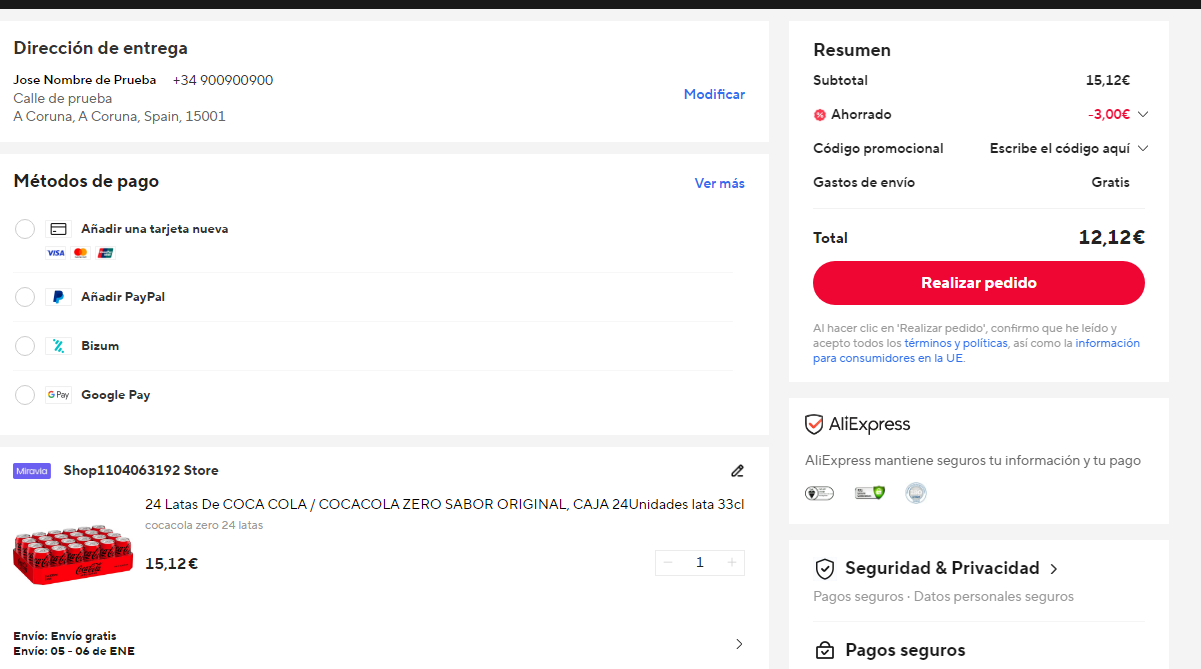Click the Subtotal value 15,12€ in Resumen
The height and width of the screenshot is (669, 1201).
(1108, 80)
